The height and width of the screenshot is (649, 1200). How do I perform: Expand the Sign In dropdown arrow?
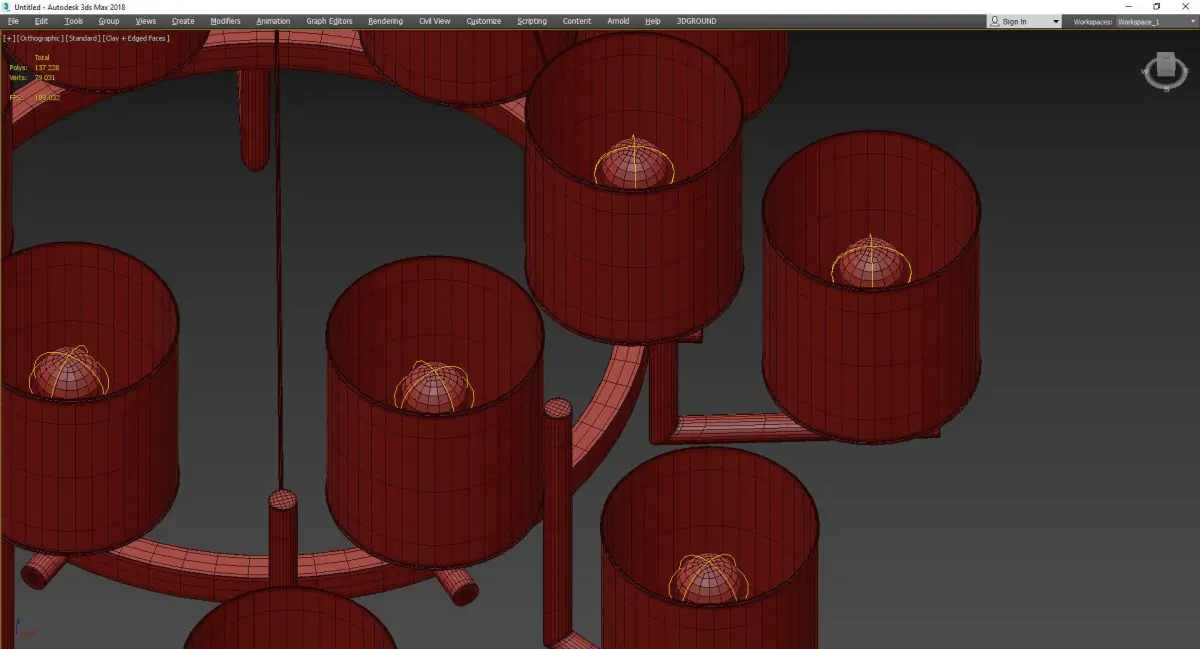coord(1055,21)
